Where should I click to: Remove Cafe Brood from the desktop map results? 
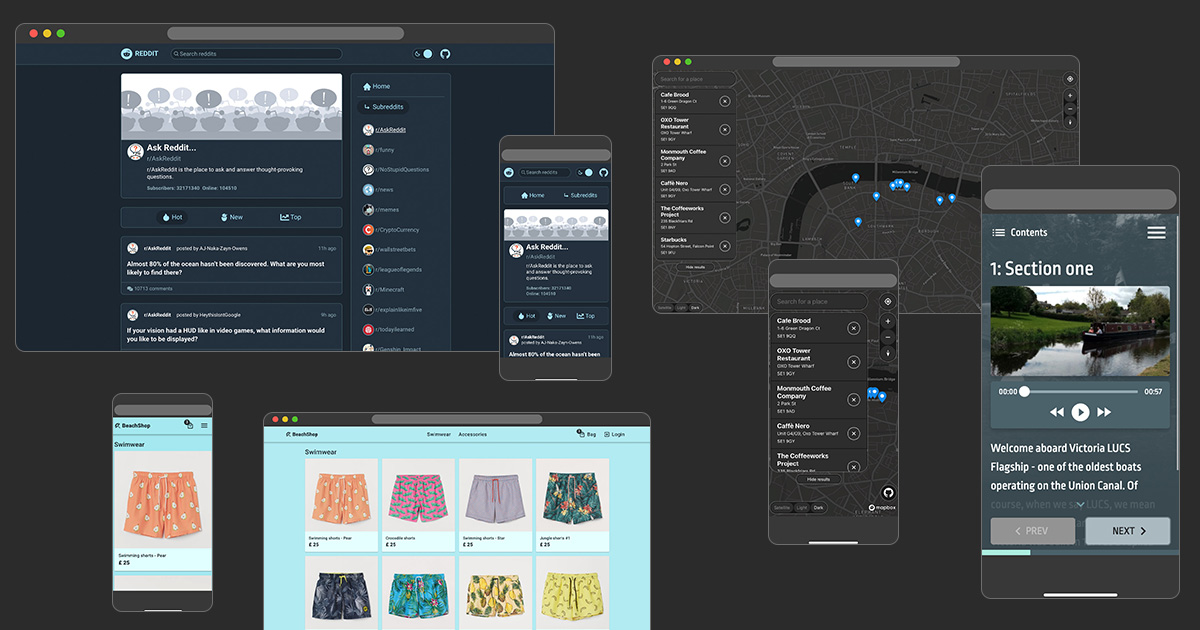point(724,101)
